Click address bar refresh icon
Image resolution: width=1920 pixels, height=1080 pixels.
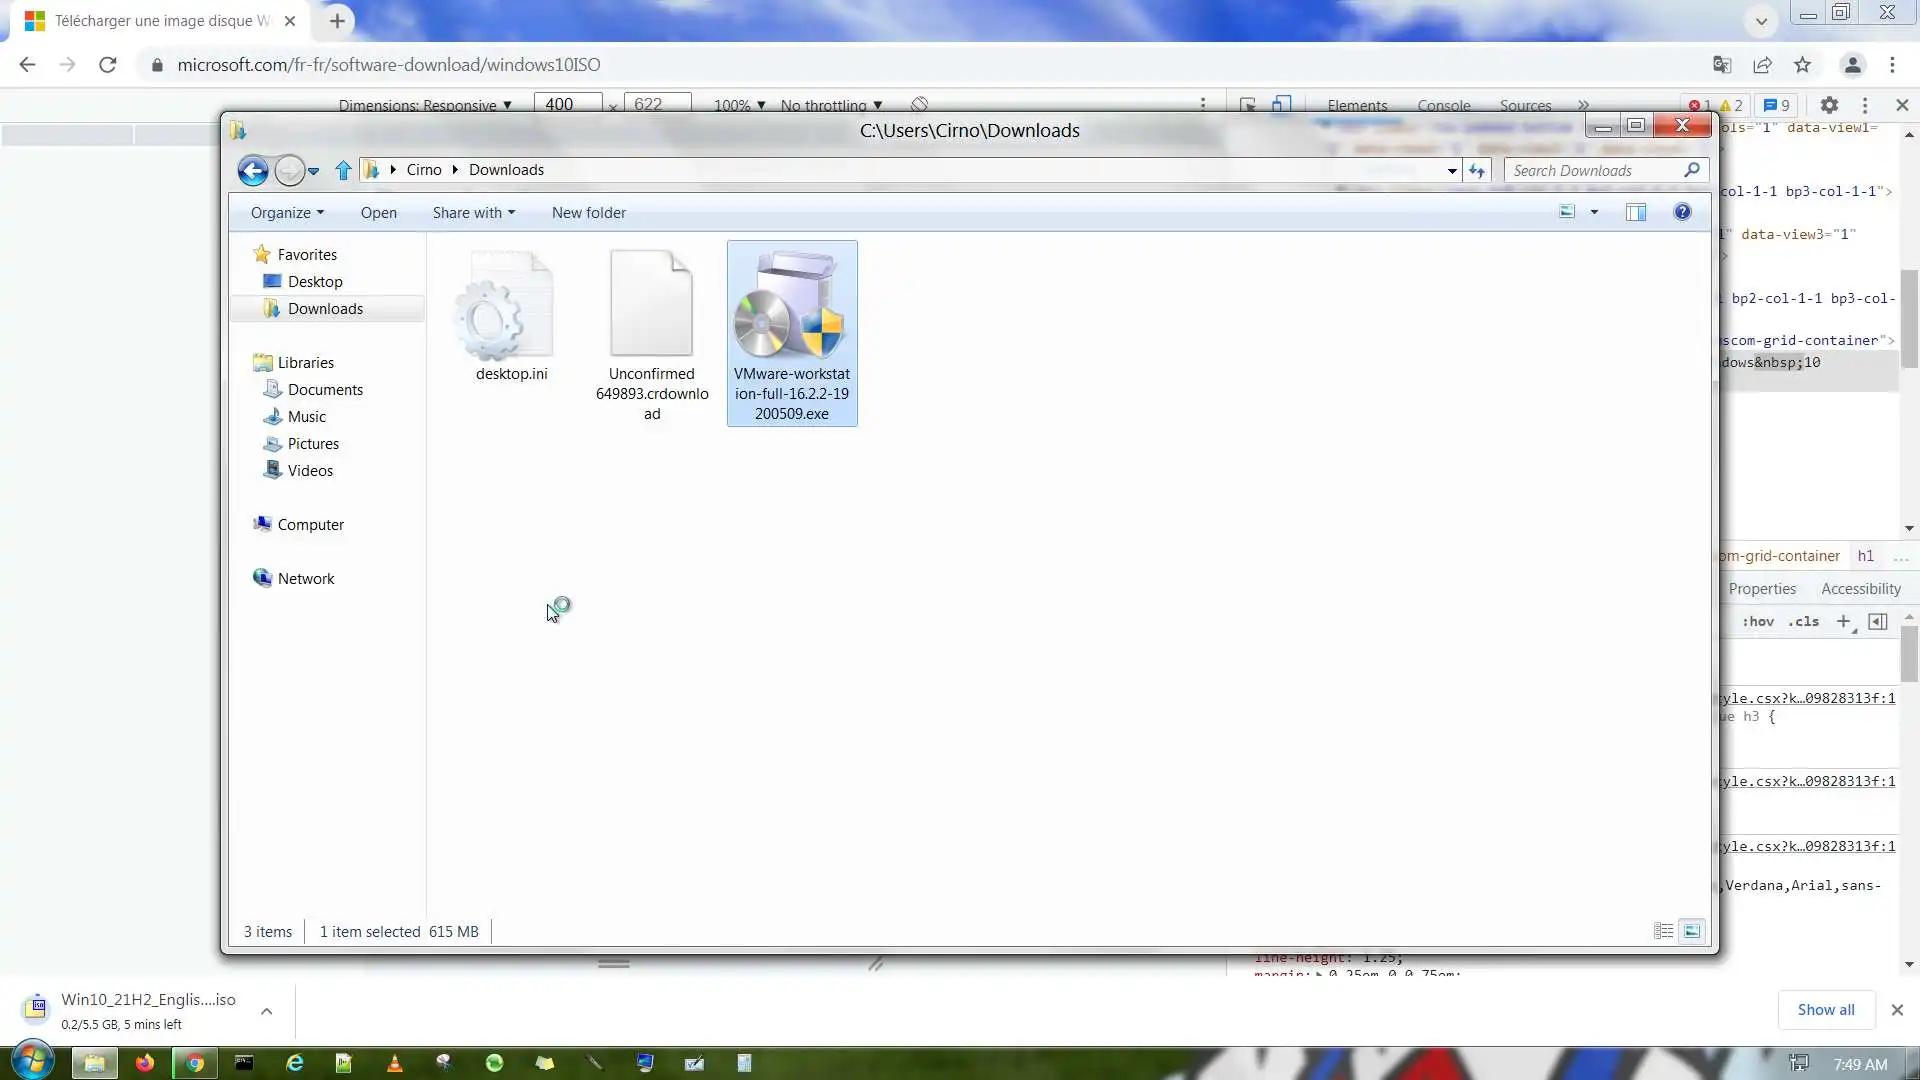coord(1477,171)
